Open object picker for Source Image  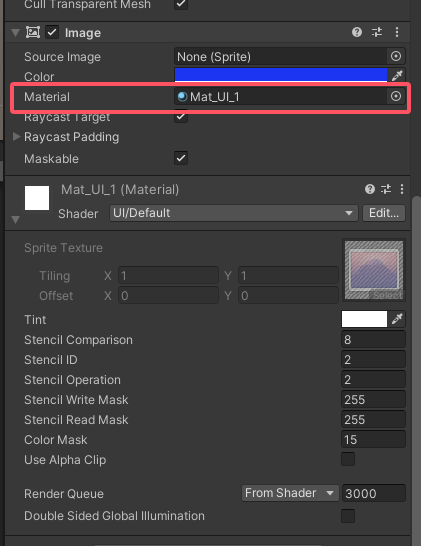click(x=396, y=56)
